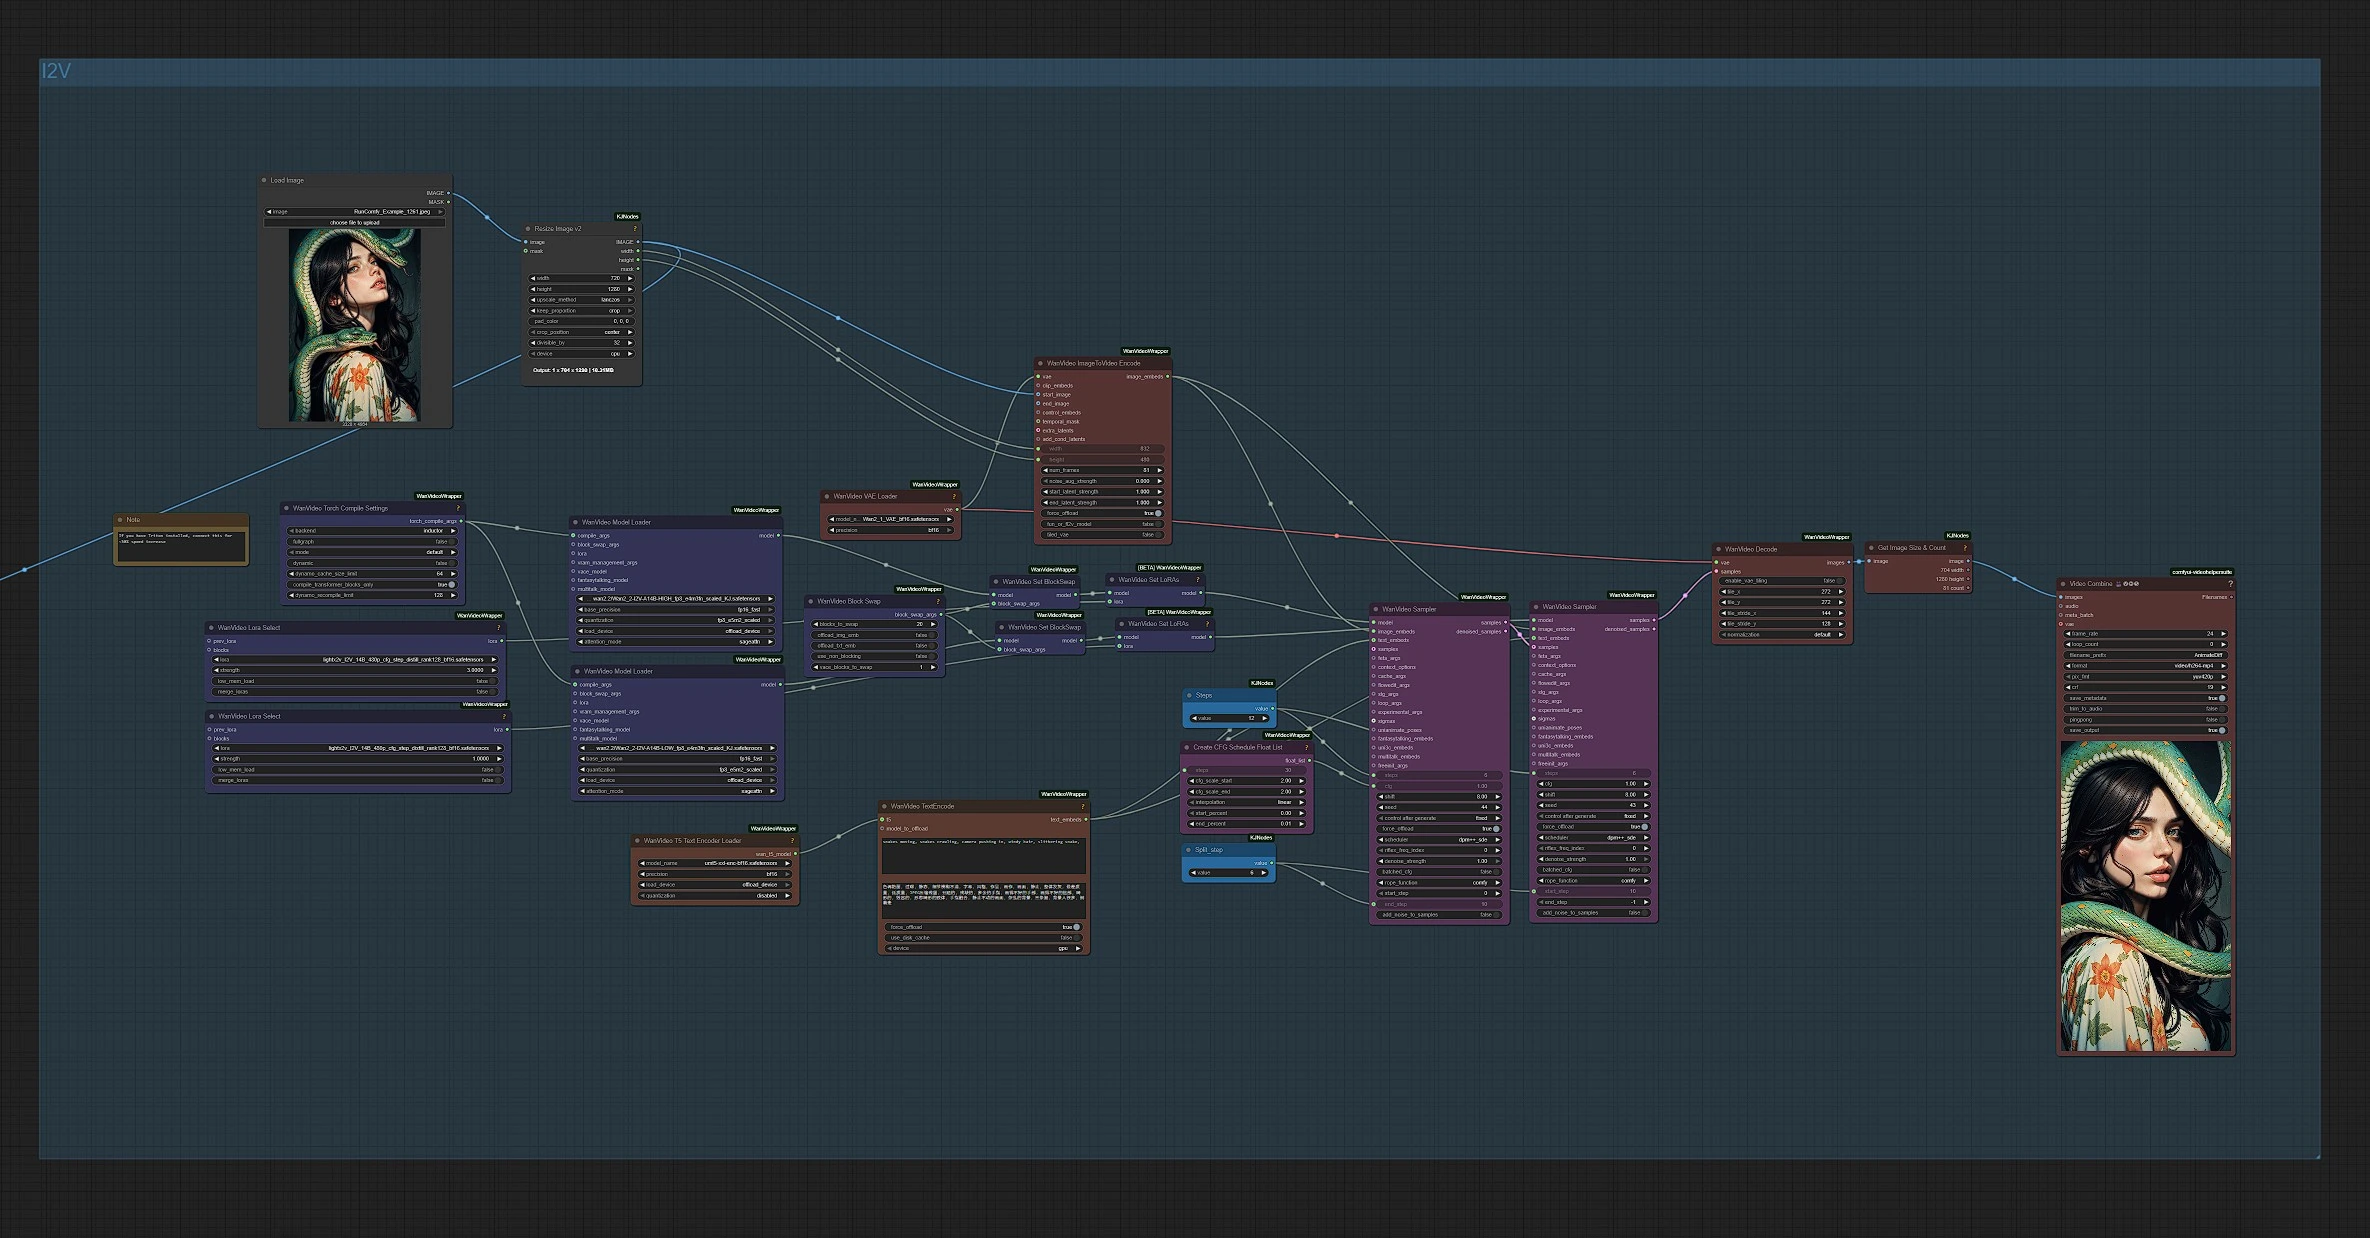Open the pix_fmt yuv420p dropdown
The image size is (2370, 1238).
pyautogui.click(x=2146, y=677)
